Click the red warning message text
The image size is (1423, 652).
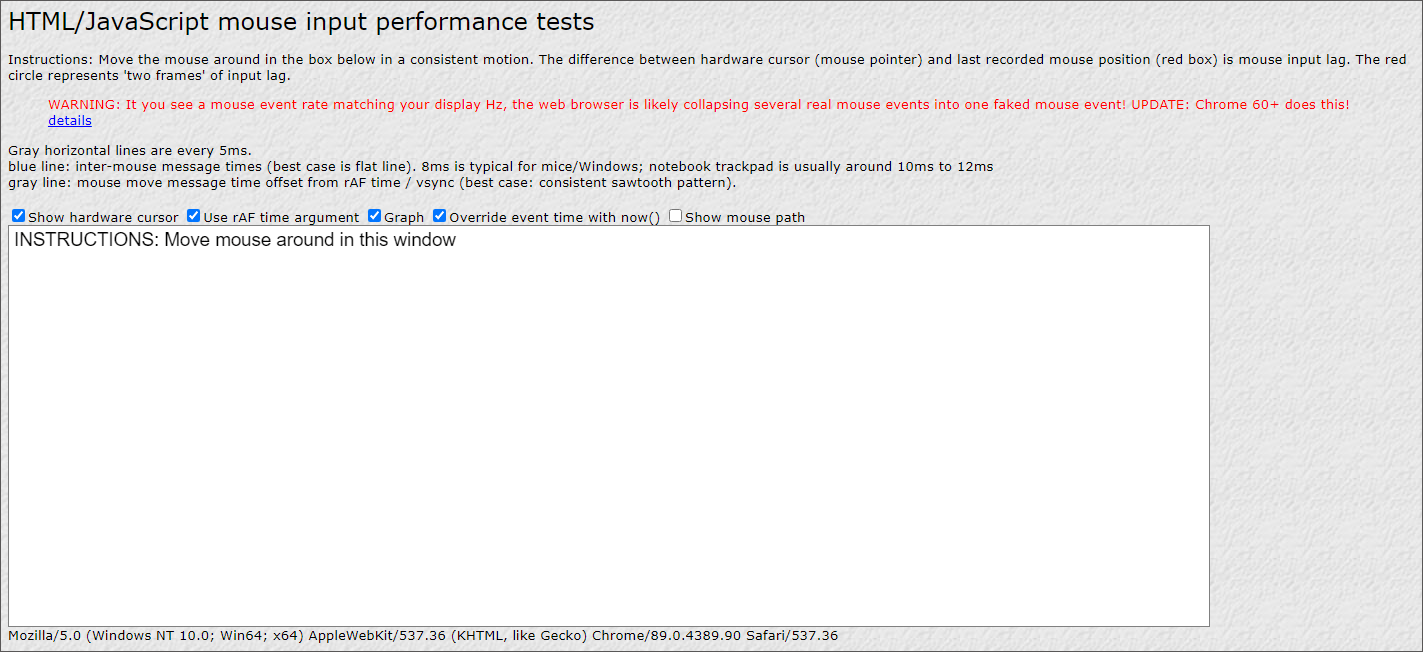pos(700,104)
